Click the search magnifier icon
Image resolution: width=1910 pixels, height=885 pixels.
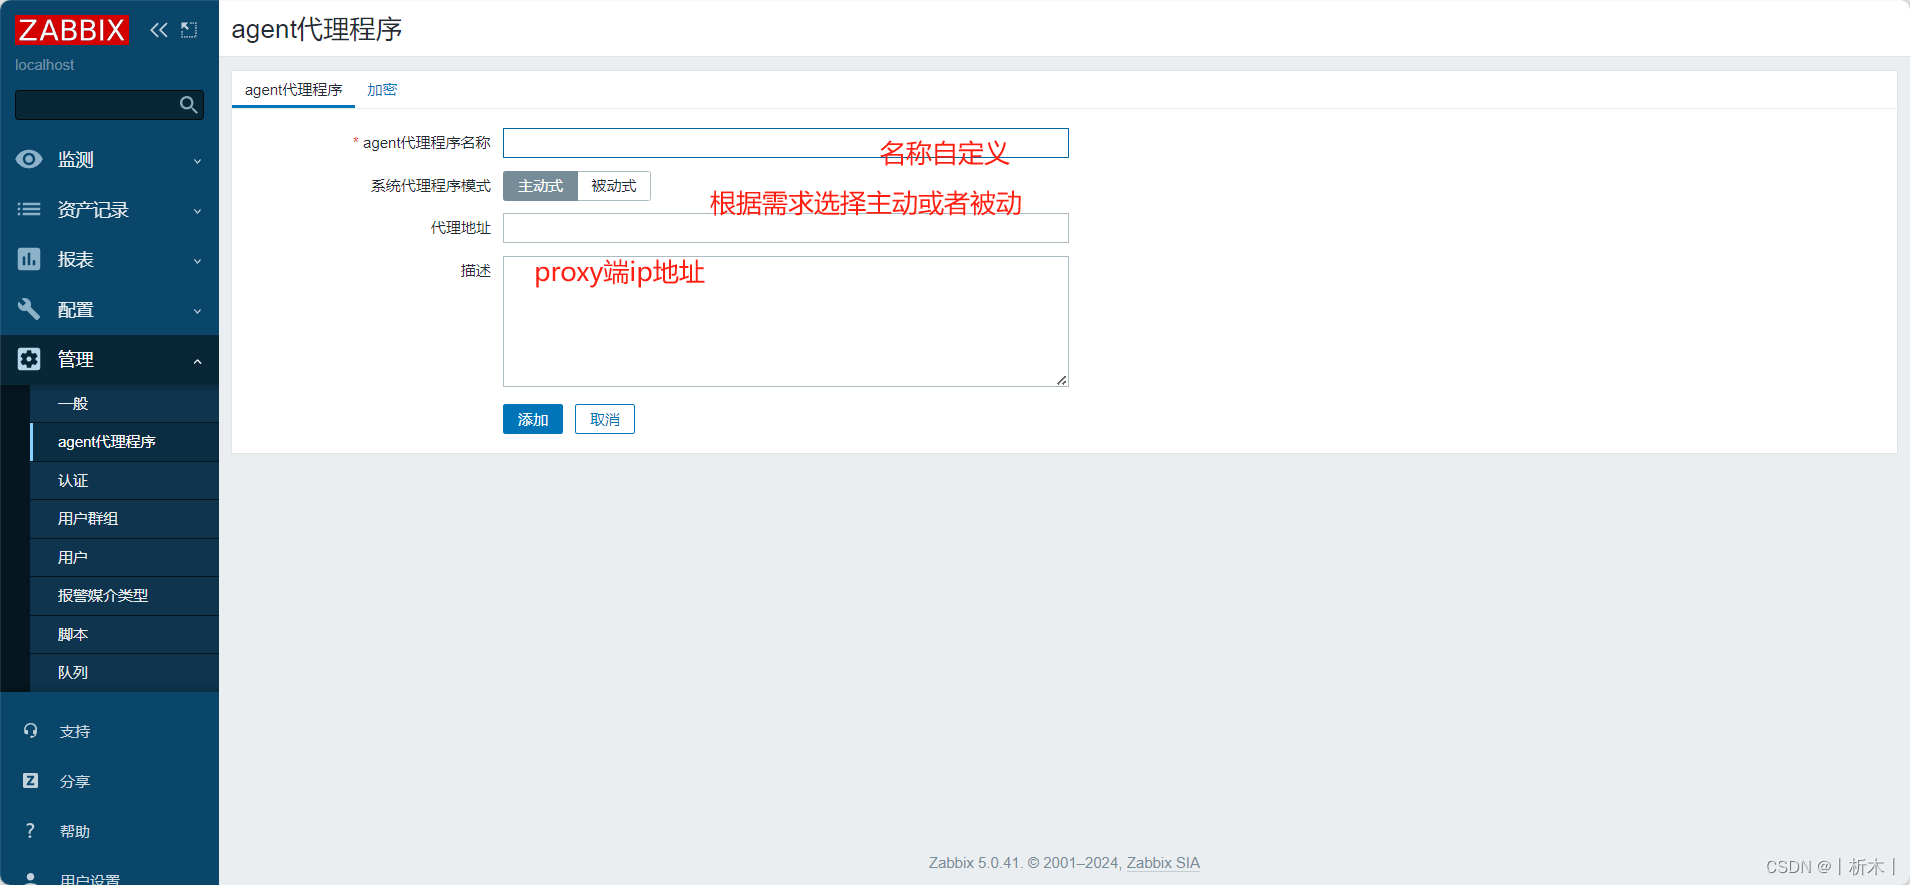188,105
